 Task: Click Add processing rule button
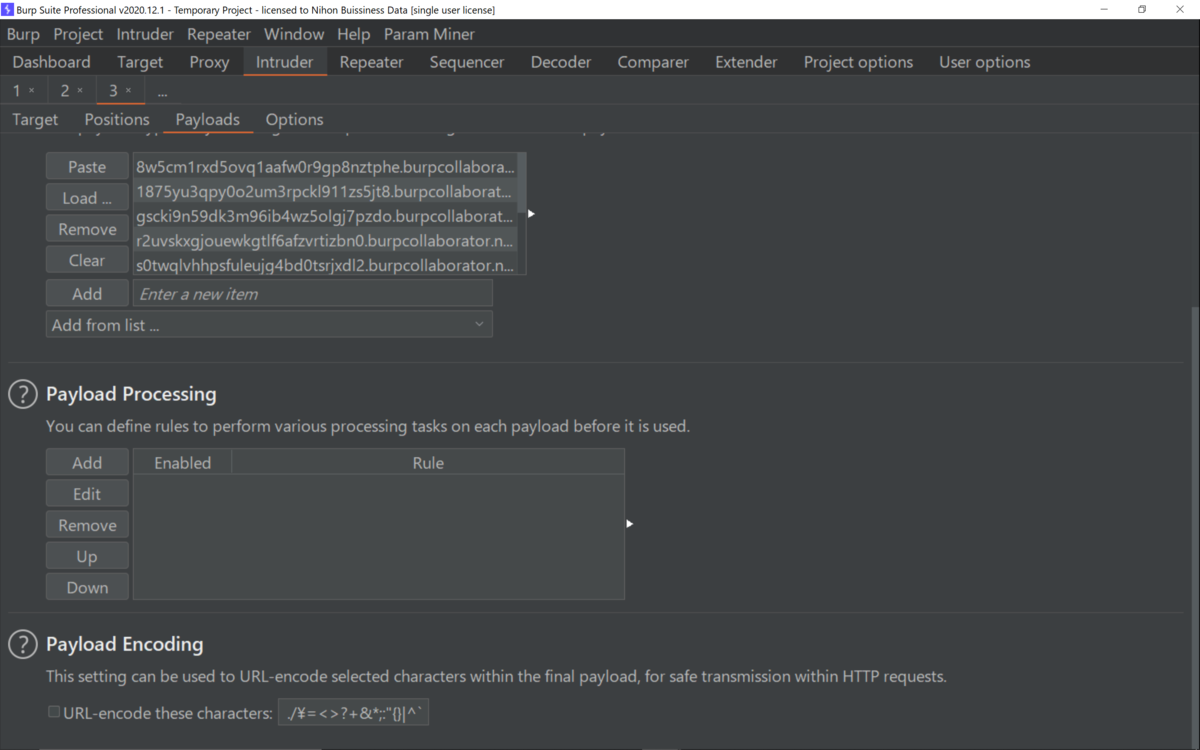(87, 463)
